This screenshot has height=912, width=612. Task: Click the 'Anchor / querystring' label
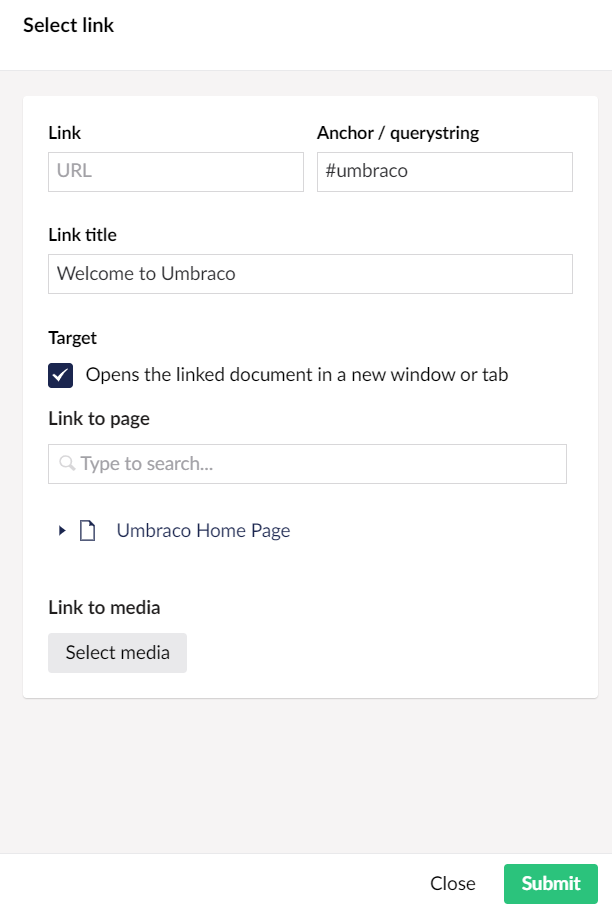point(398,133)
